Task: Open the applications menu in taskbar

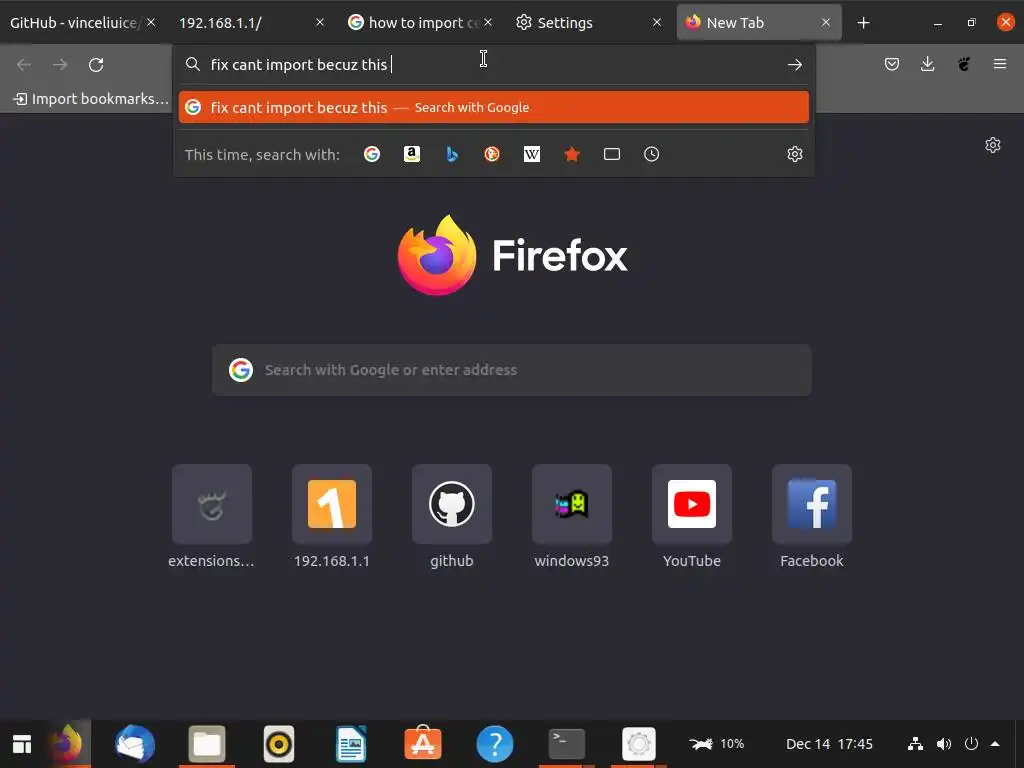Action: point(22,744)
